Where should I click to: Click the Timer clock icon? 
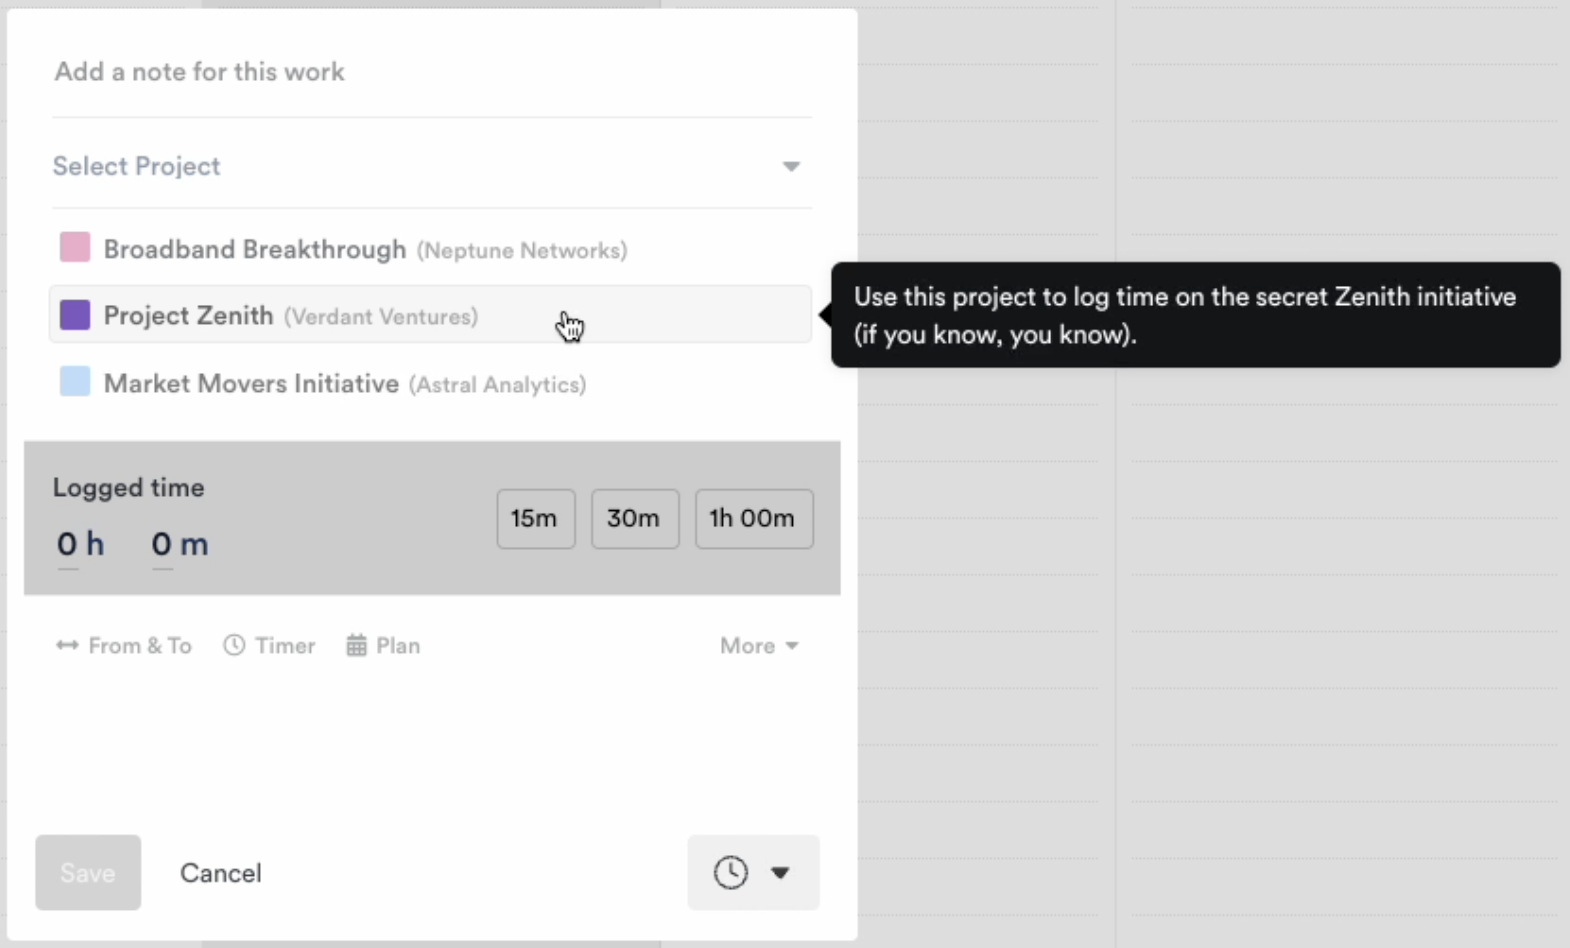pyautogui.click(x=234, y=646)
